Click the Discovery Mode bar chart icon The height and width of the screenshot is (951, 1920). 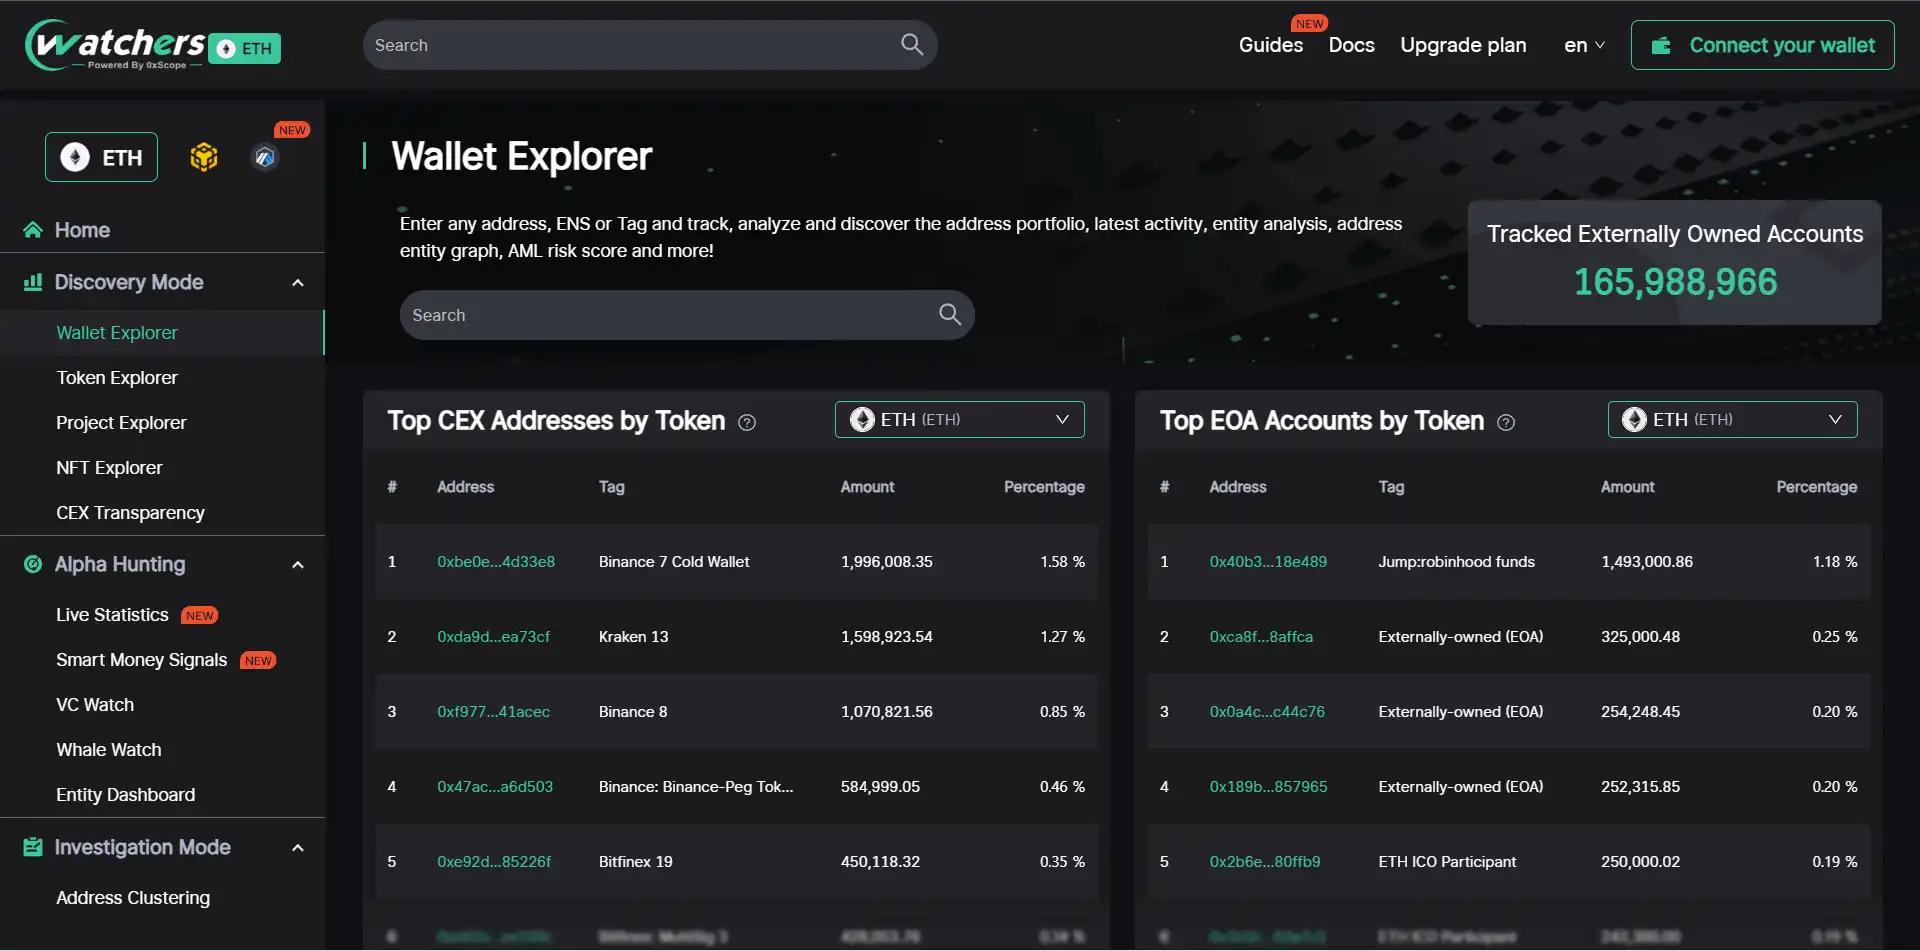33,282
